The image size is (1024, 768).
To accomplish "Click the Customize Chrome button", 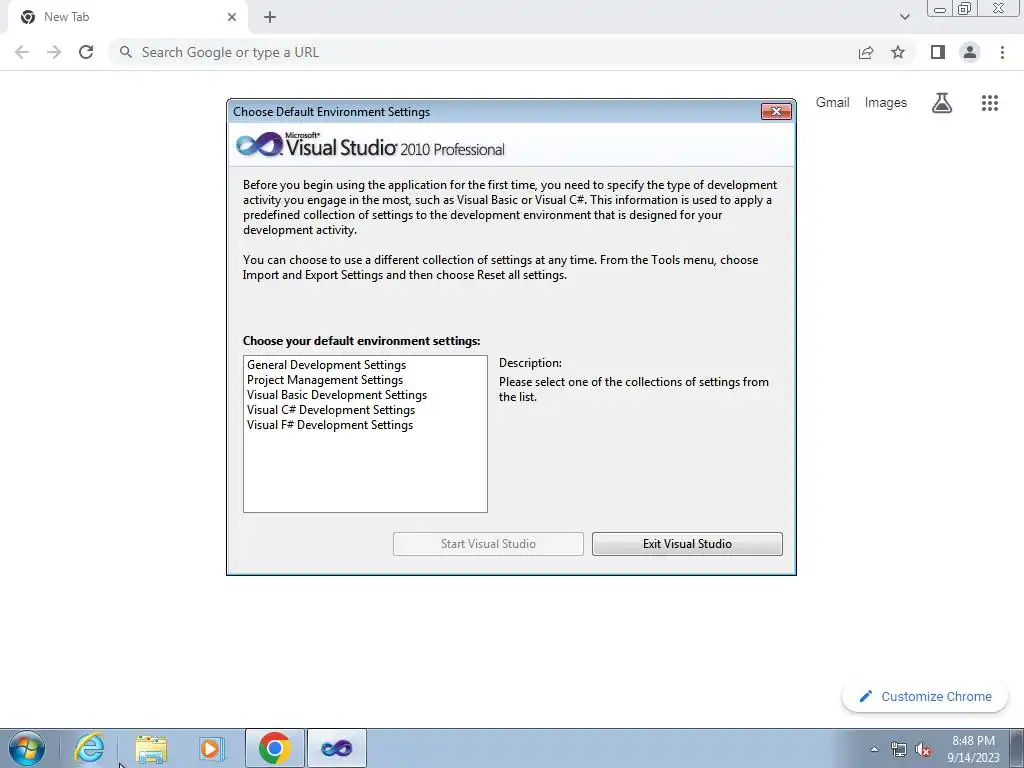I will click(x=925, y=697).
